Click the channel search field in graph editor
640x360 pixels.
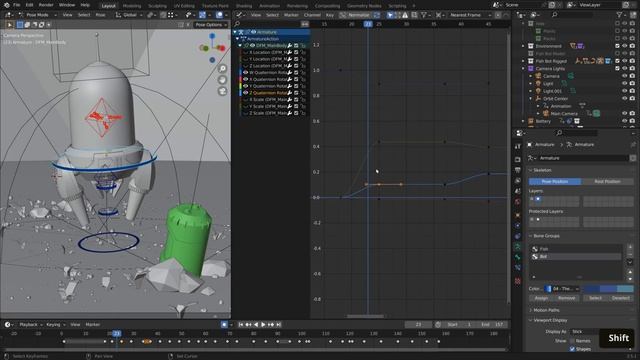coord(269,24)
